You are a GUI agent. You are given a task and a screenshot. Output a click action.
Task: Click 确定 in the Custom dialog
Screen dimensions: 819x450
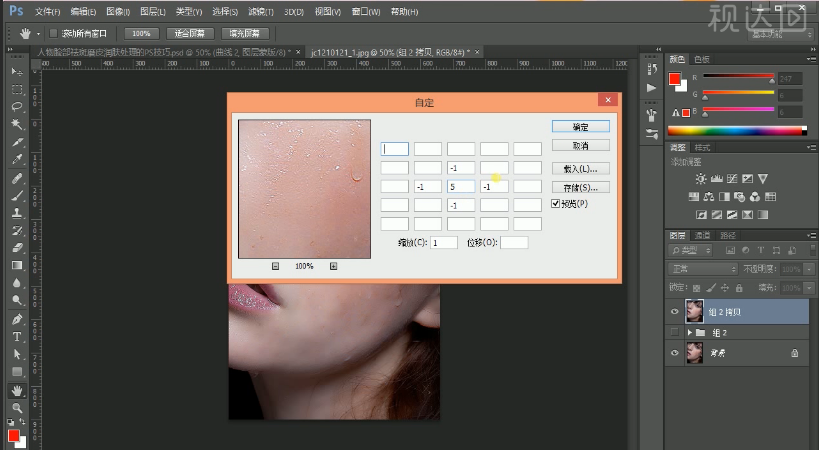tap(580, 126)
